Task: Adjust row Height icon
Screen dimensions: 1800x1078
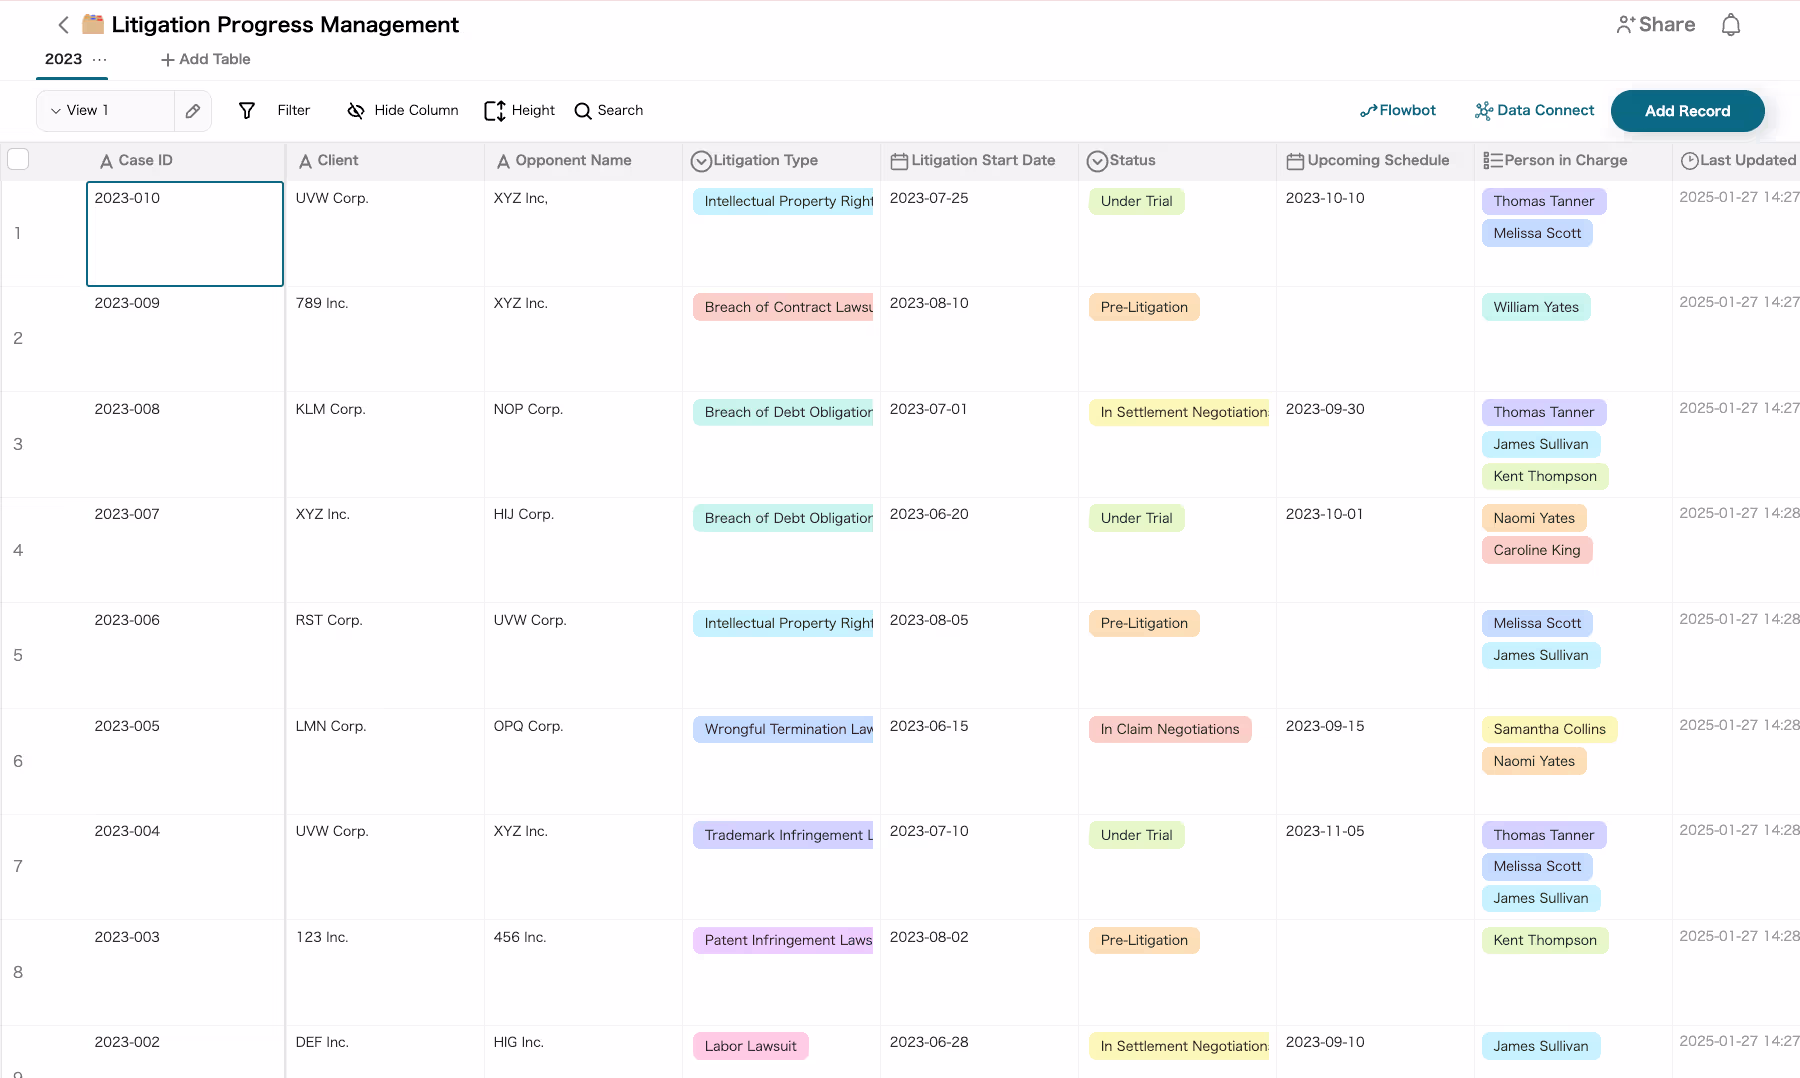Action: (x=494, y=111)
